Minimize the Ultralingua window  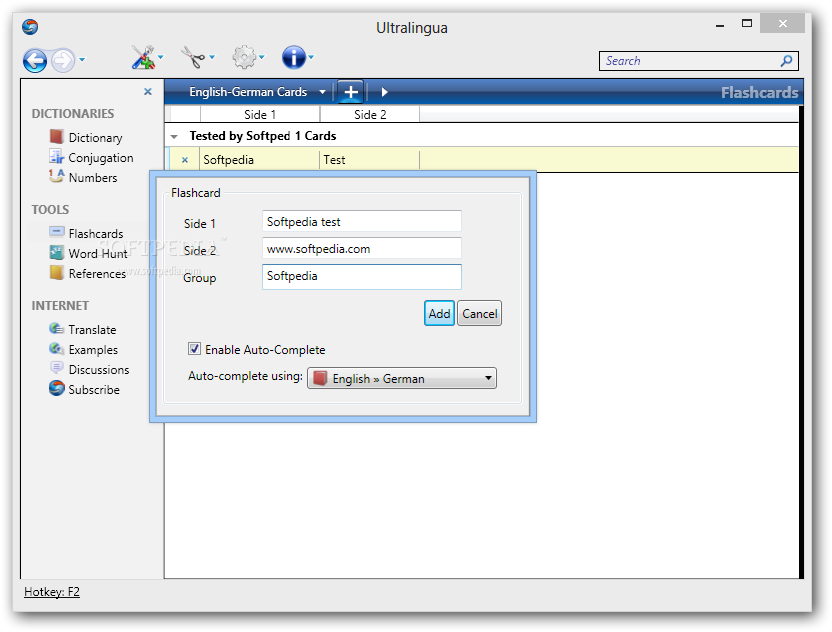click(720, 24)
